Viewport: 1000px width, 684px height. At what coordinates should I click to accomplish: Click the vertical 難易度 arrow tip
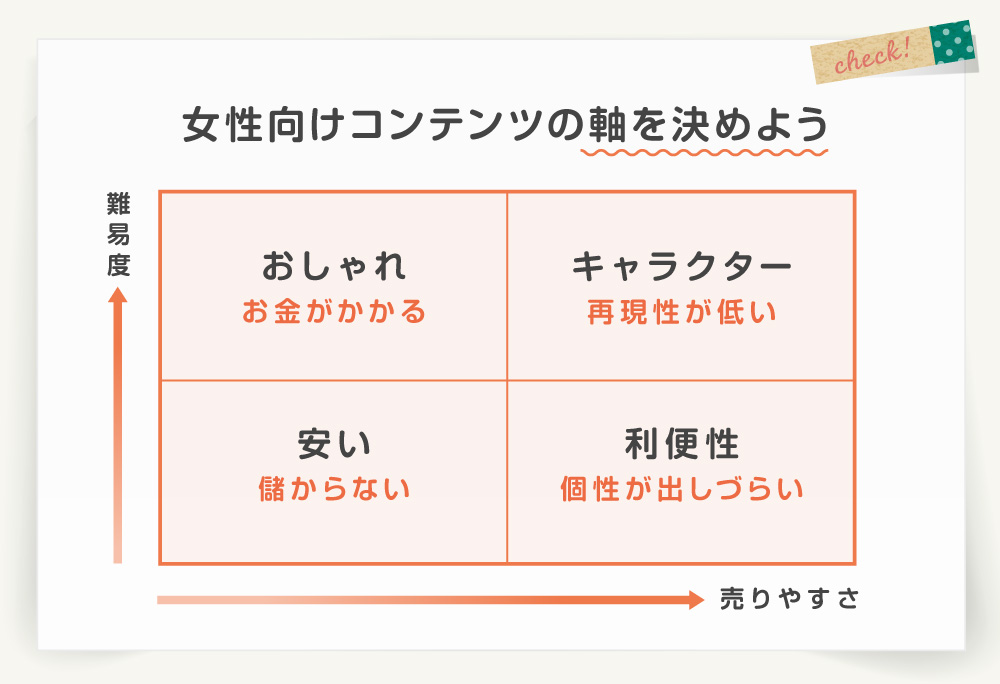117,295
